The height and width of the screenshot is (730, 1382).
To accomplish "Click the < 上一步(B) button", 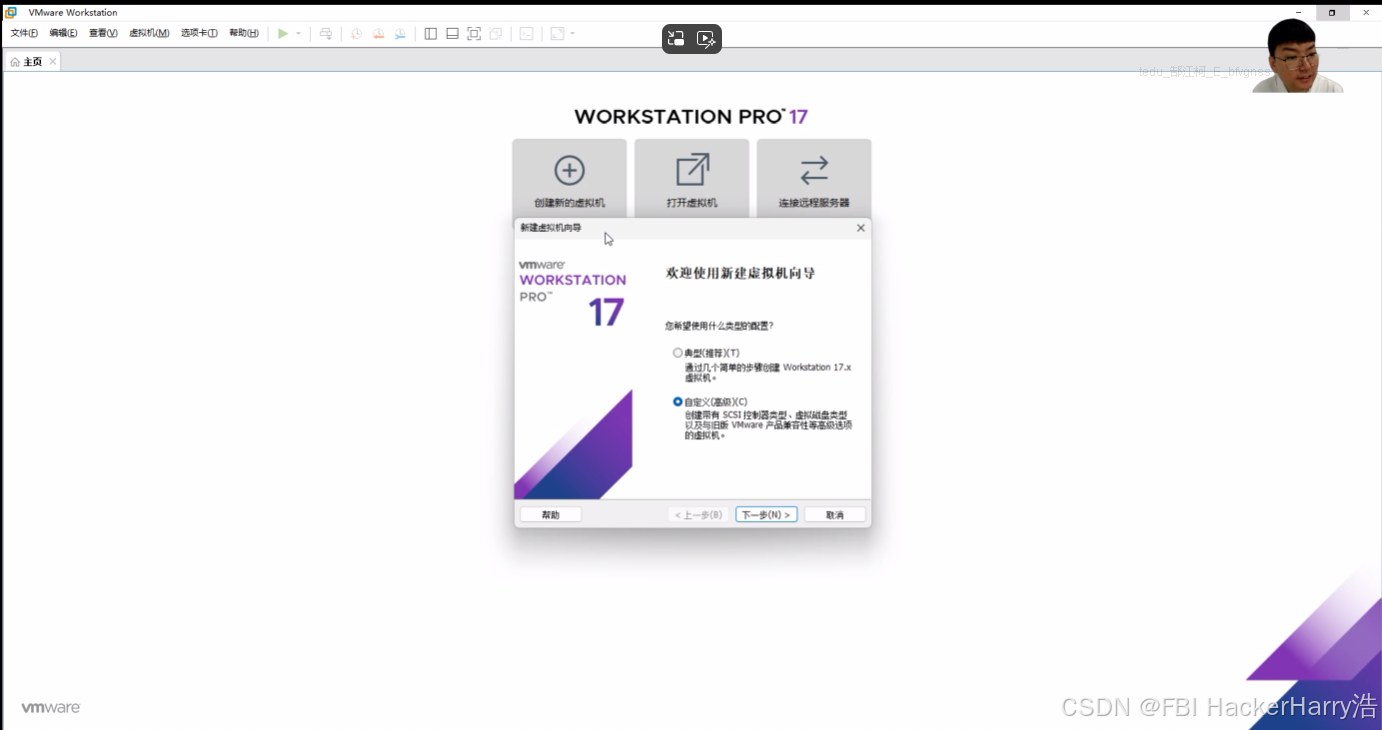I will (698, 515).
